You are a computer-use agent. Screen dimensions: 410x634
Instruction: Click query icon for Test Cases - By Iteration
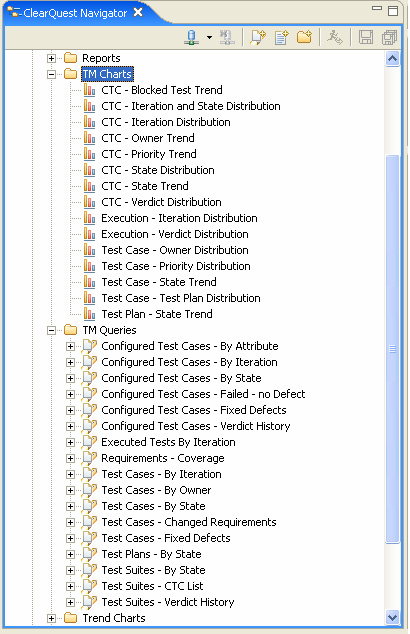click(x=89, y=474)
